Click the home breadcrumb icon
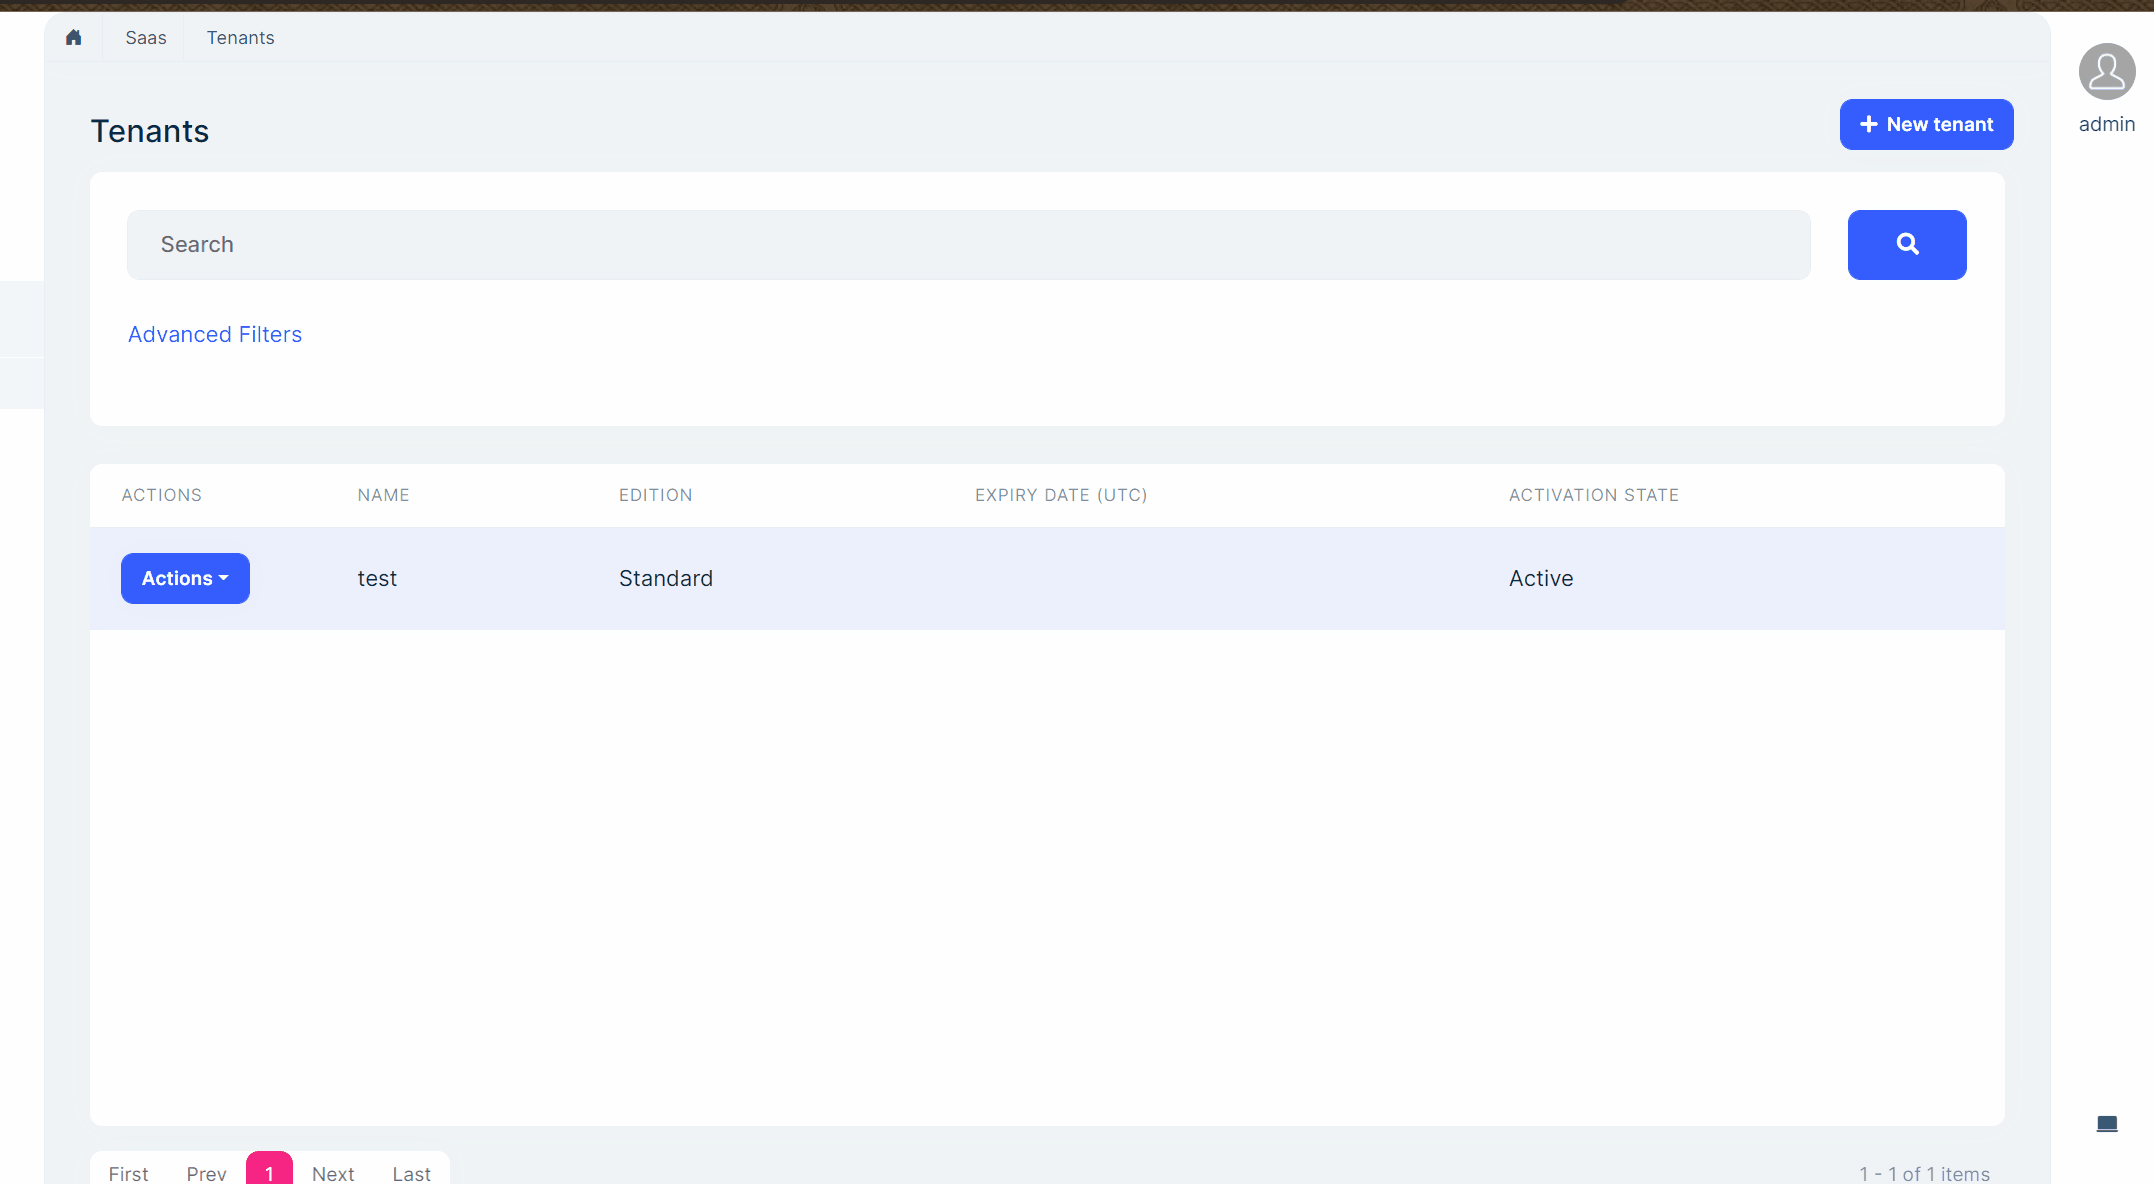 [x=73, y=38]
